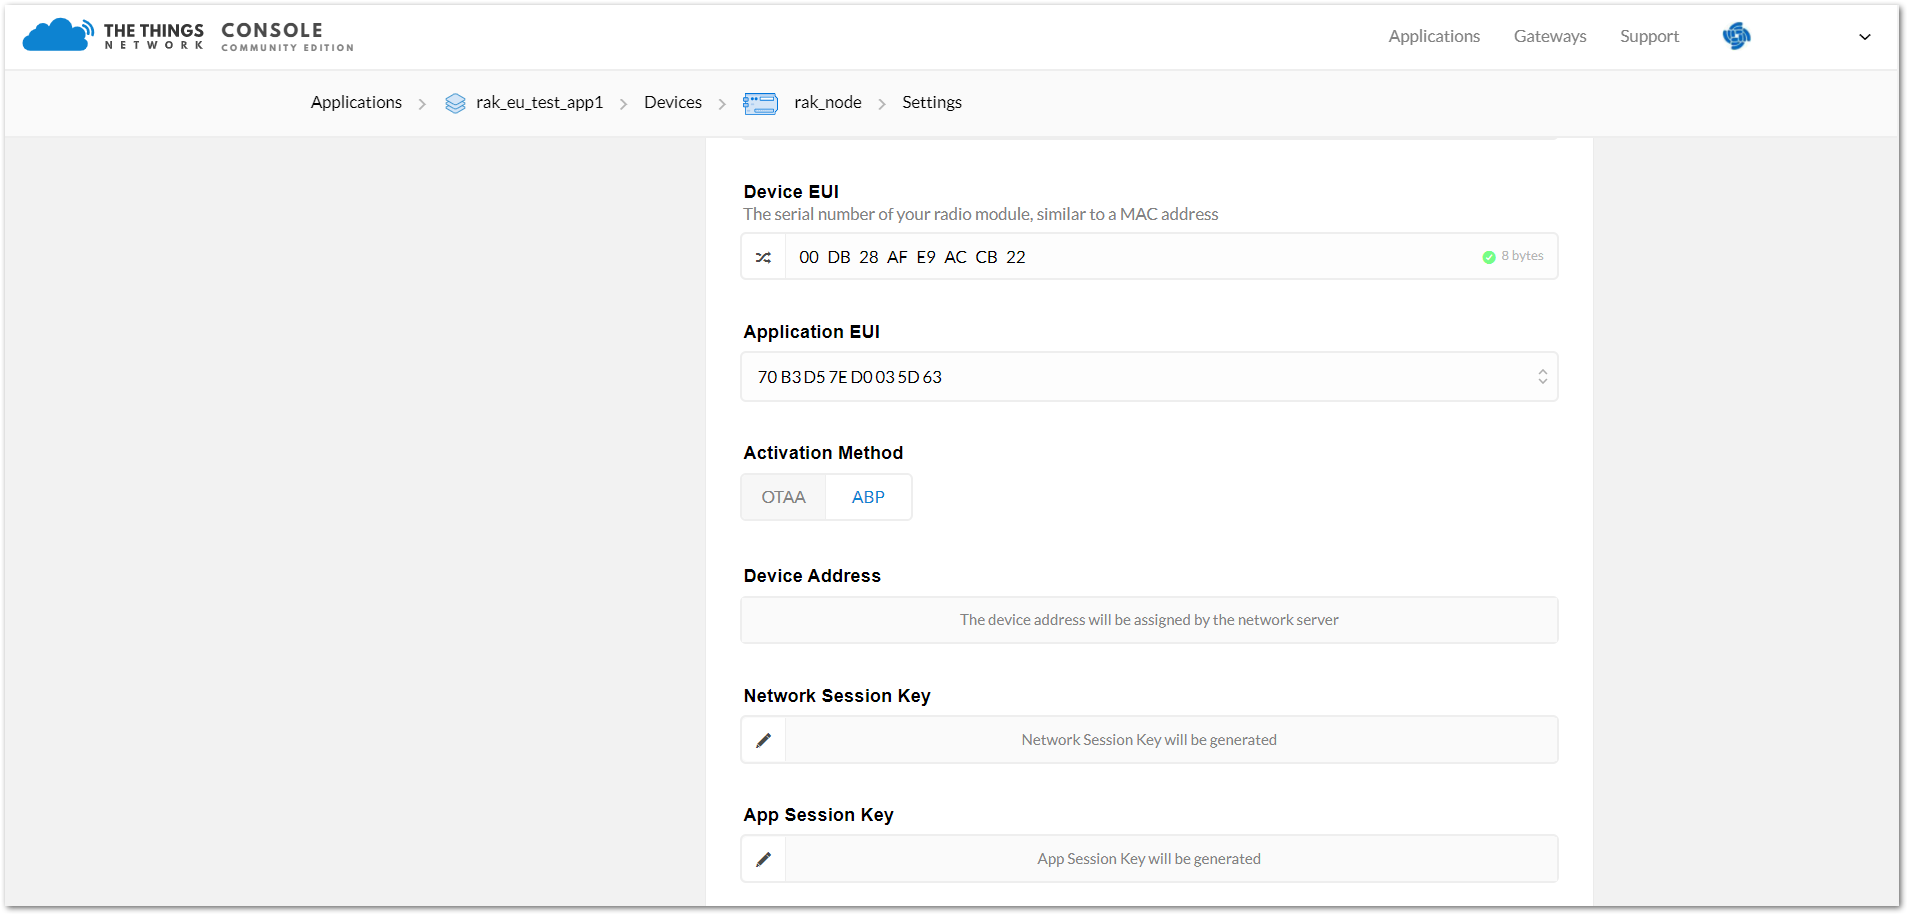Viewport: 1908px width, 915px height.
Task: Click the 'Application EUI' heading
Action: 811,332
